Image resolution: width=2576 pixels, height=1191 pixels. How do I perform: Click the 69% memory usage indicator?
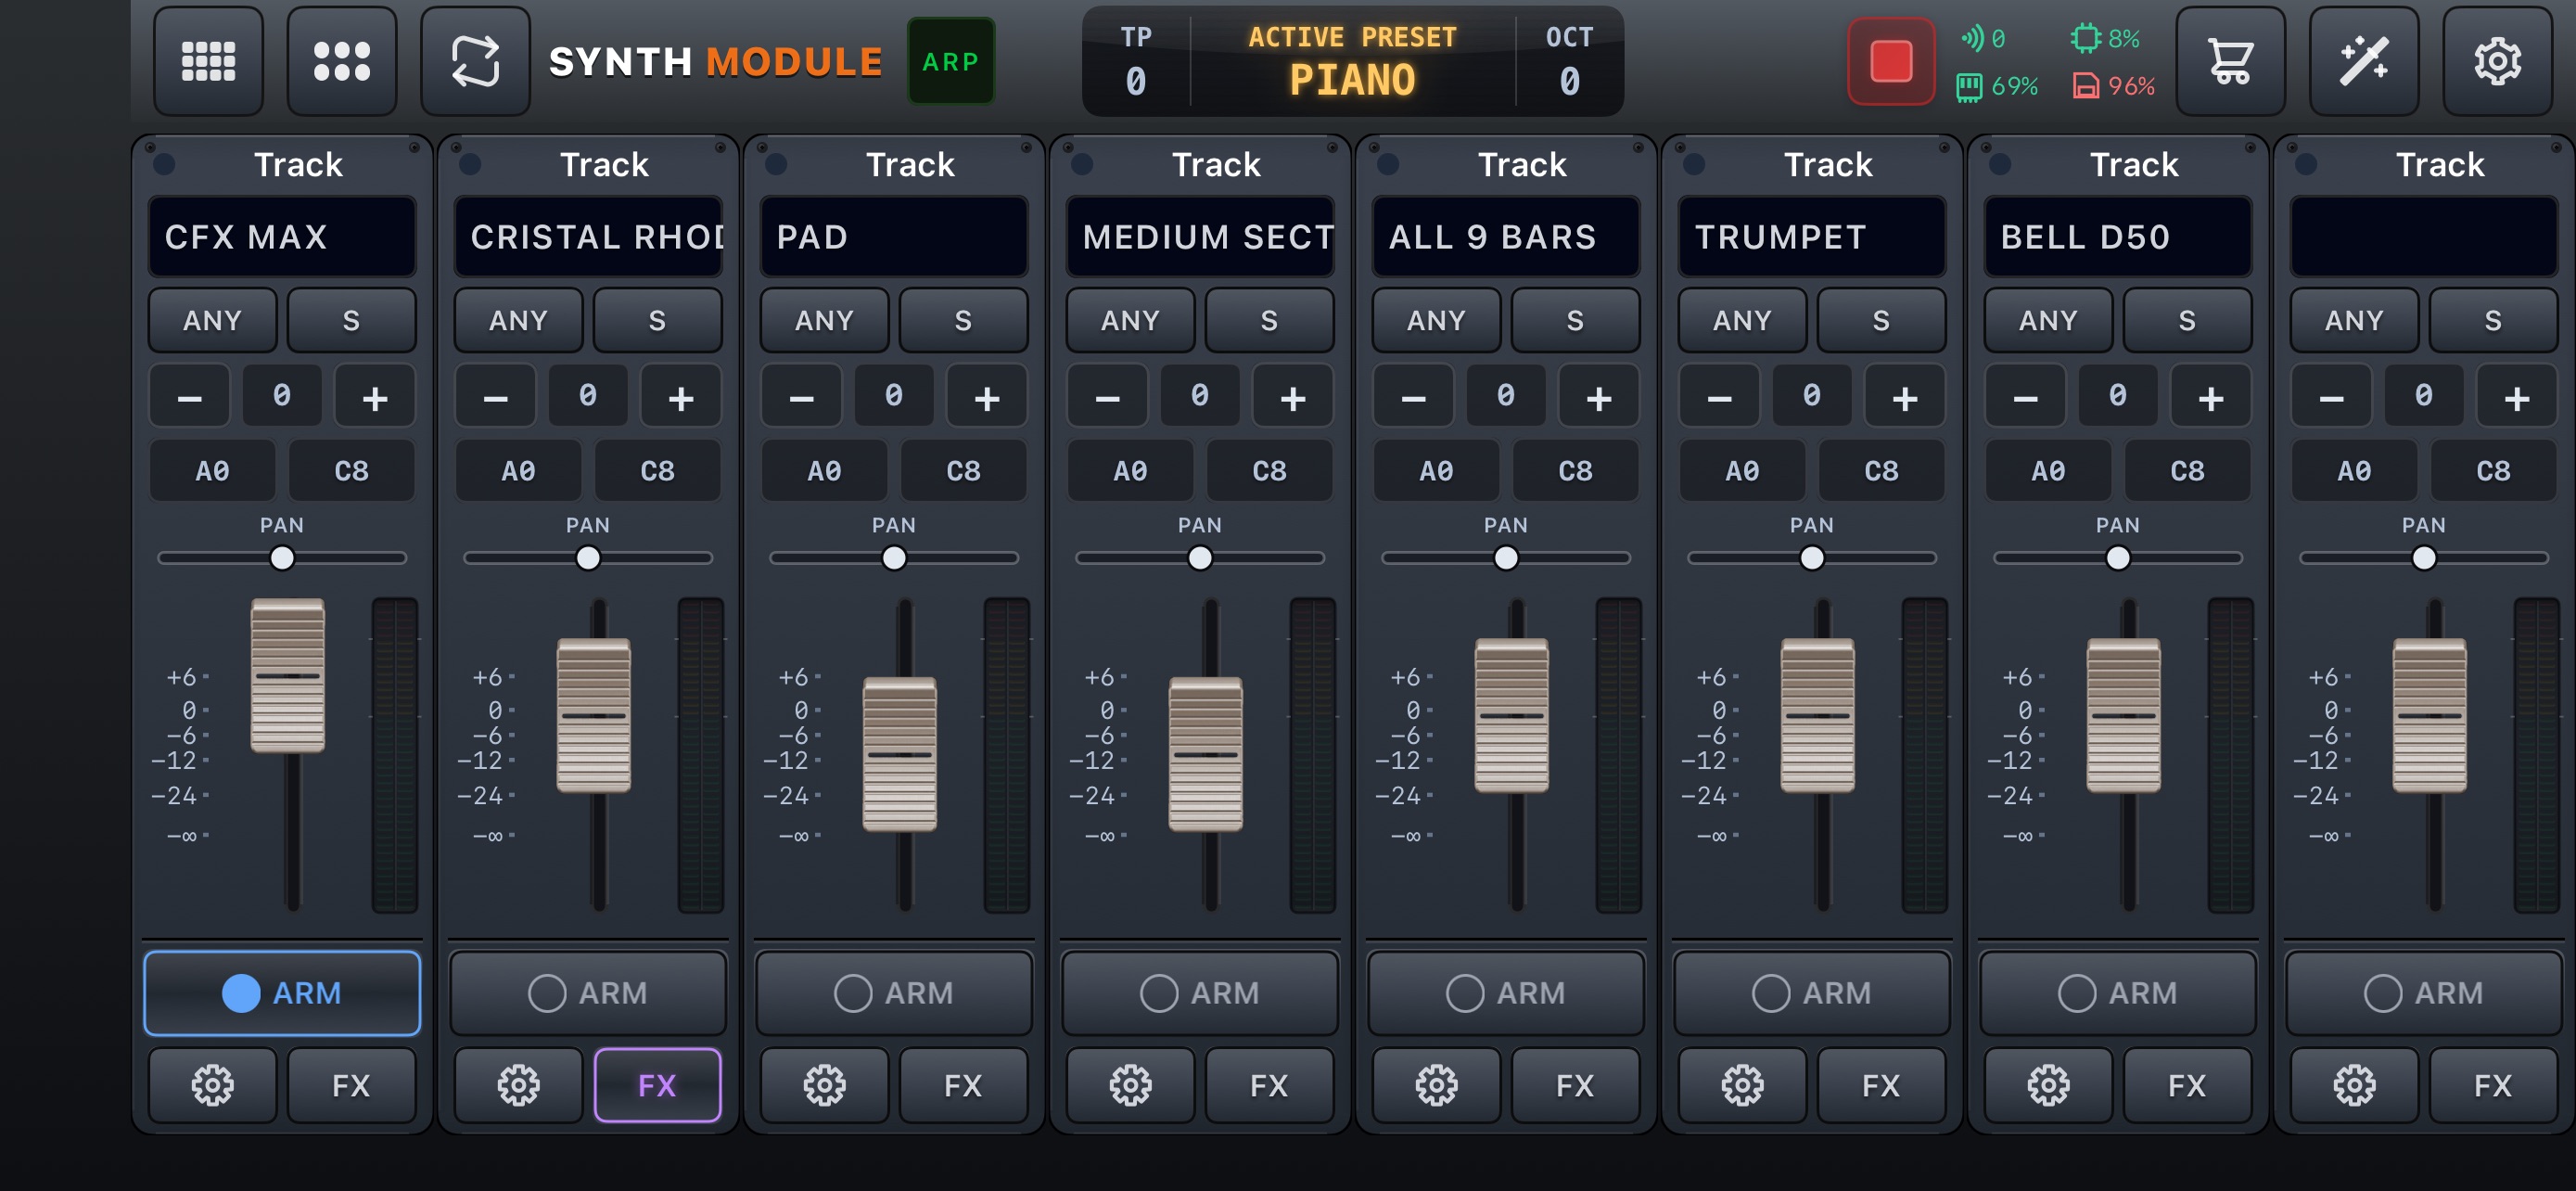click(1996, 86)
